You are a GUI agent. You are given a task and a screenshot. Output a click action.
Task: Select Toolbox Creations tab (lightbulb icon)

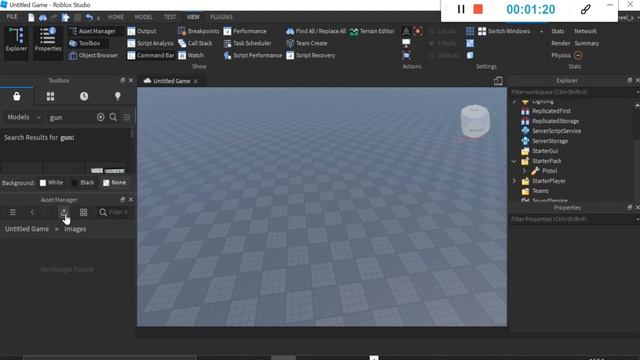pos(118,96)
